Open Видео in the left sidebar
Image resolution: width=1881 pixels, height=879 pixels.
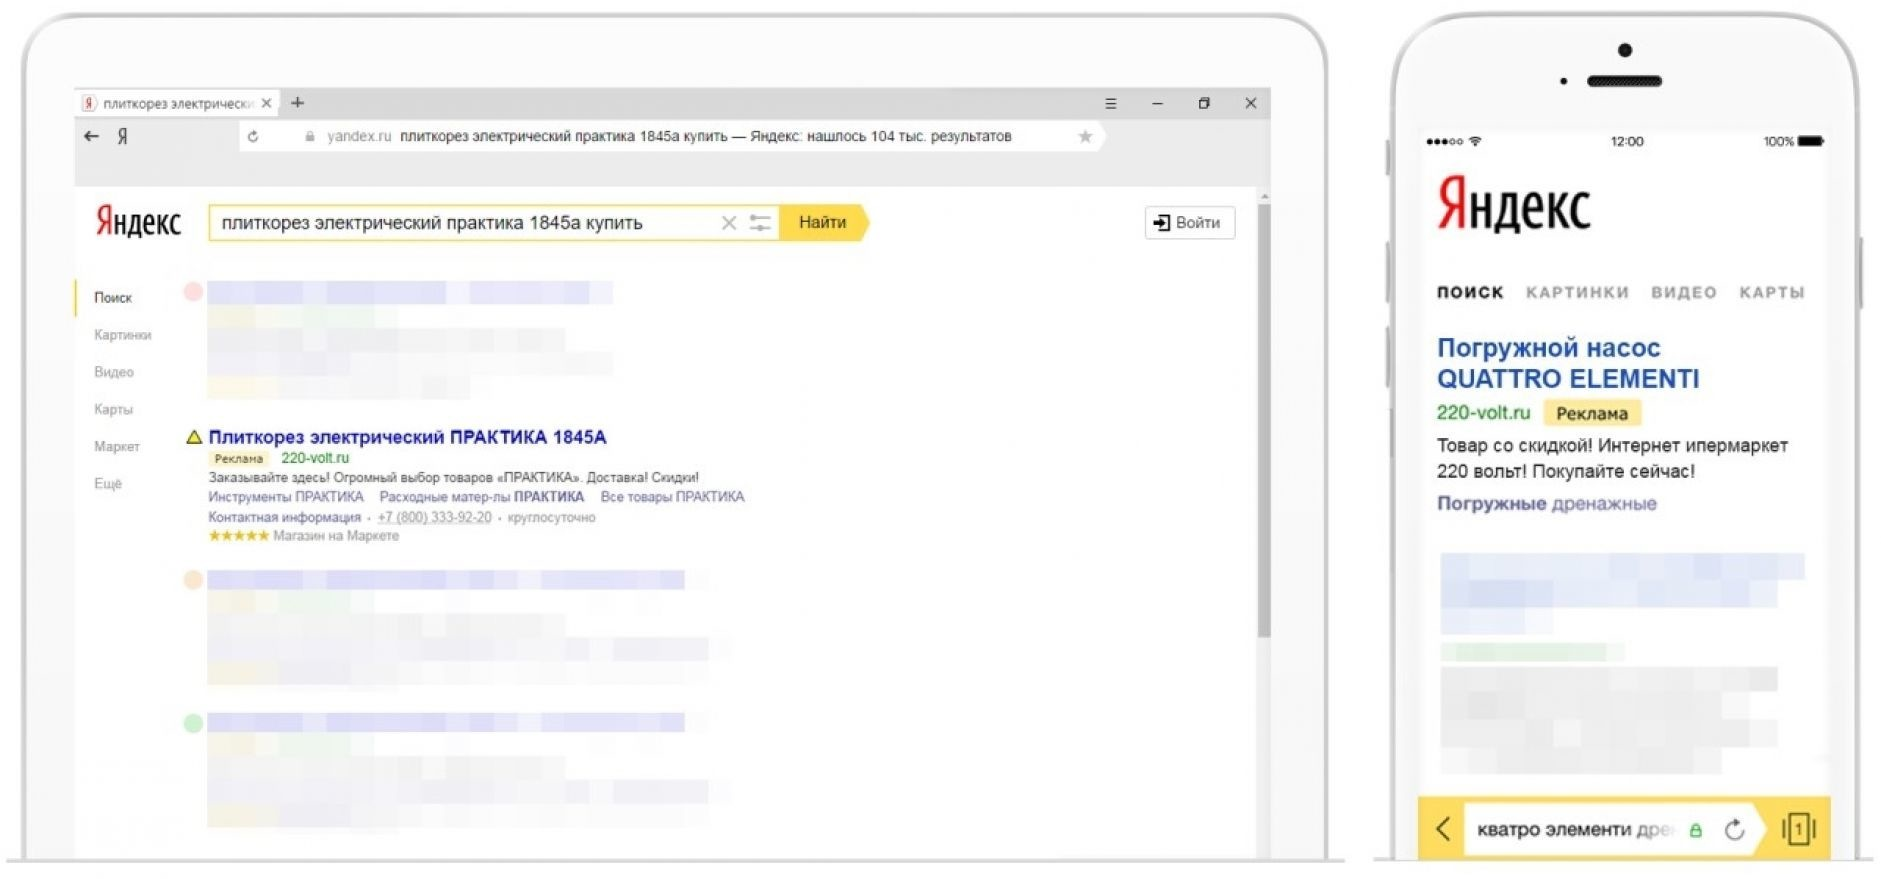tap(114, 372)
